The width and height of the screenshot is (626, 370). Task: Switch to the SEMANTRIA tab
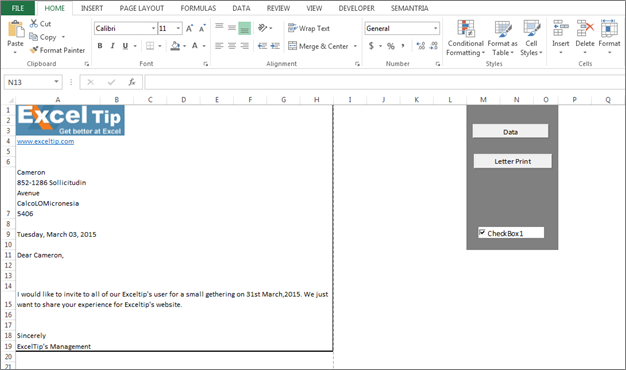pyautogui.click(x=409, y=8)
